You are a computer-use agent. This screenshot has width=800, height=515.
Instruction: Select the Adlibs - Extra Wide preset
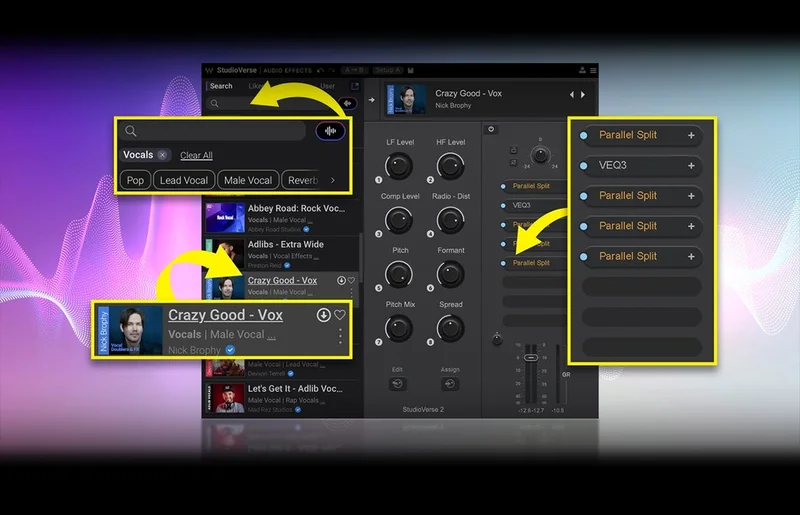282,254
